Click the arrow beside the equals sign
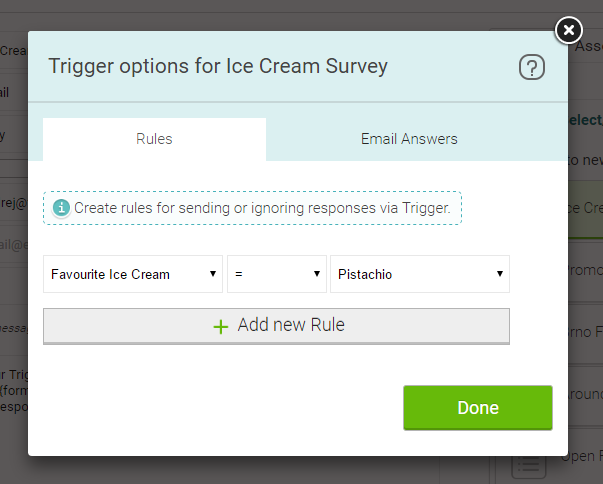Screen dimensions: 603x484 tap(317, 274)
